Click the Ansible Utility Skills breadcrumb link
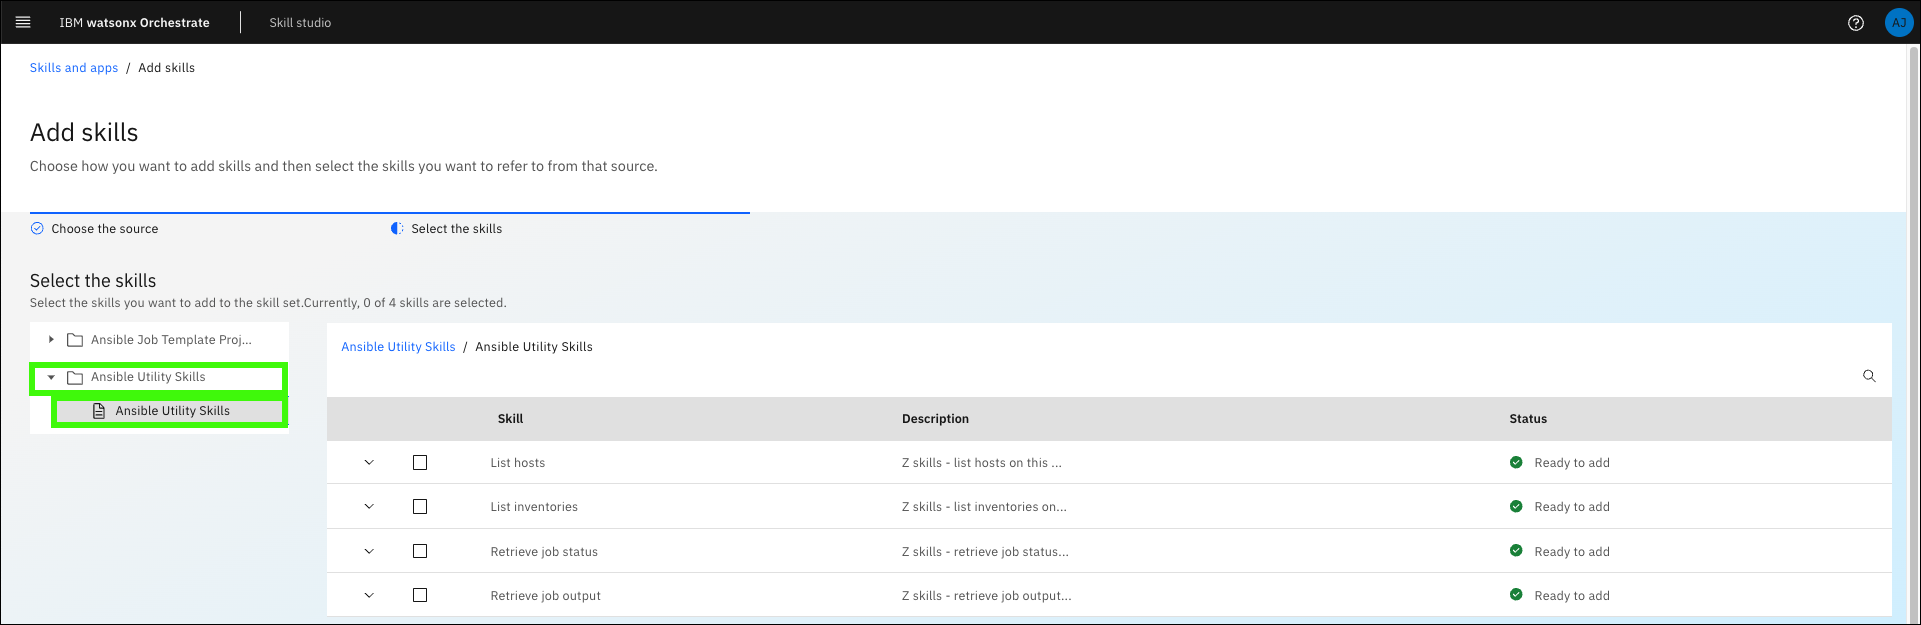Screen dimensions: 1921x625 [x=398, y=347]
